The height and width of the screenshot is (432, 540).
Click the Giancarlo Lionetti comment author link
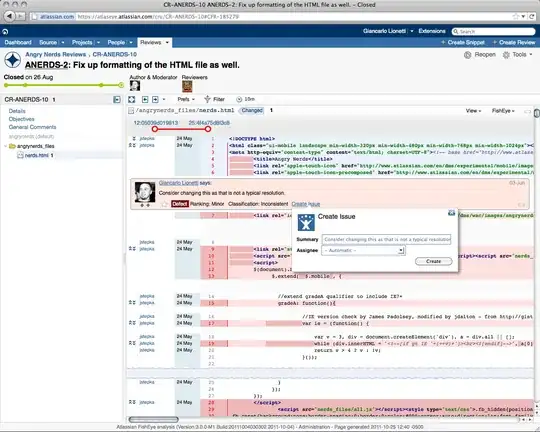[178, 183]
